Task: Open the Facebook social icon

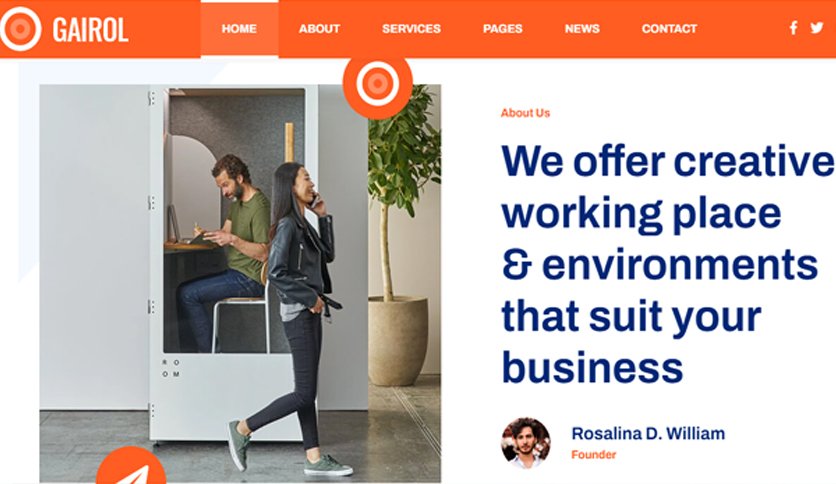Action: [793, 28]
